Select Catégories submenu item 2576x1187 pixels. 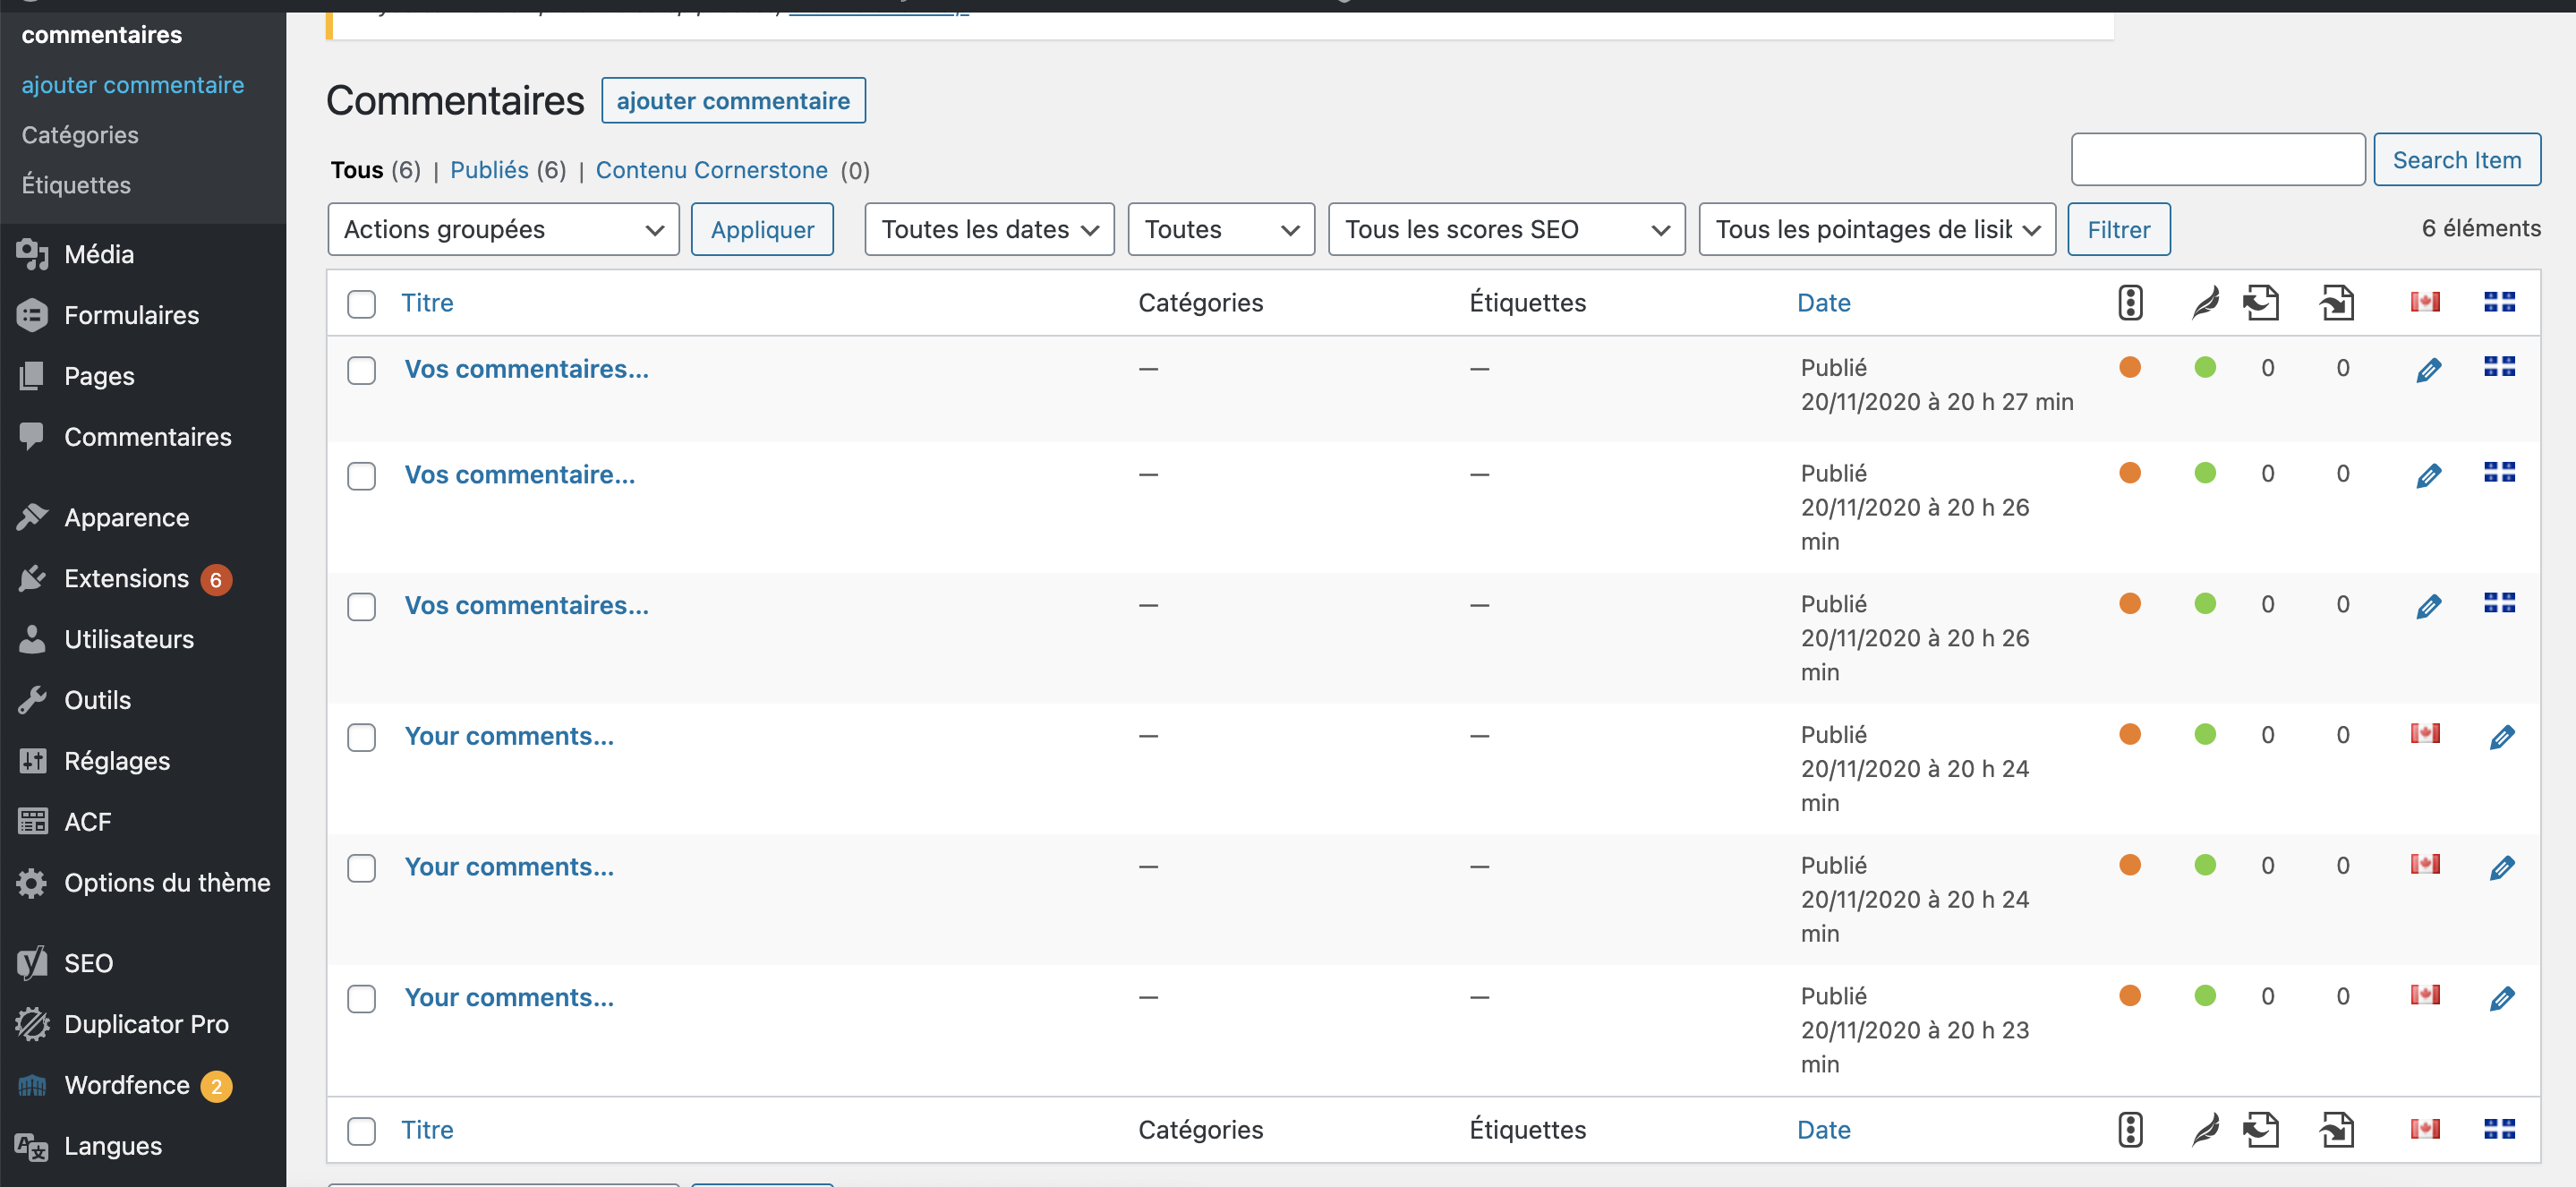point(80,135)
